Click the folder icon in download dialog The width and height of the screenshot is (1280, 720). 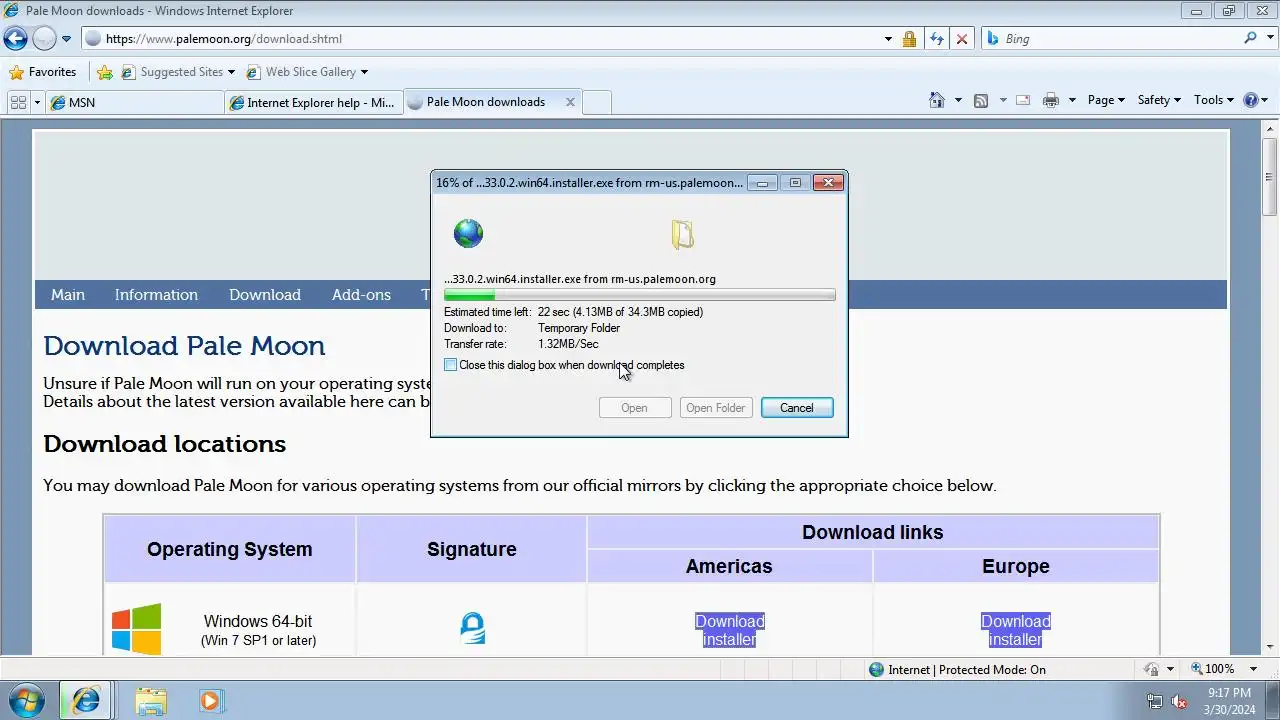tap(682, 234)
